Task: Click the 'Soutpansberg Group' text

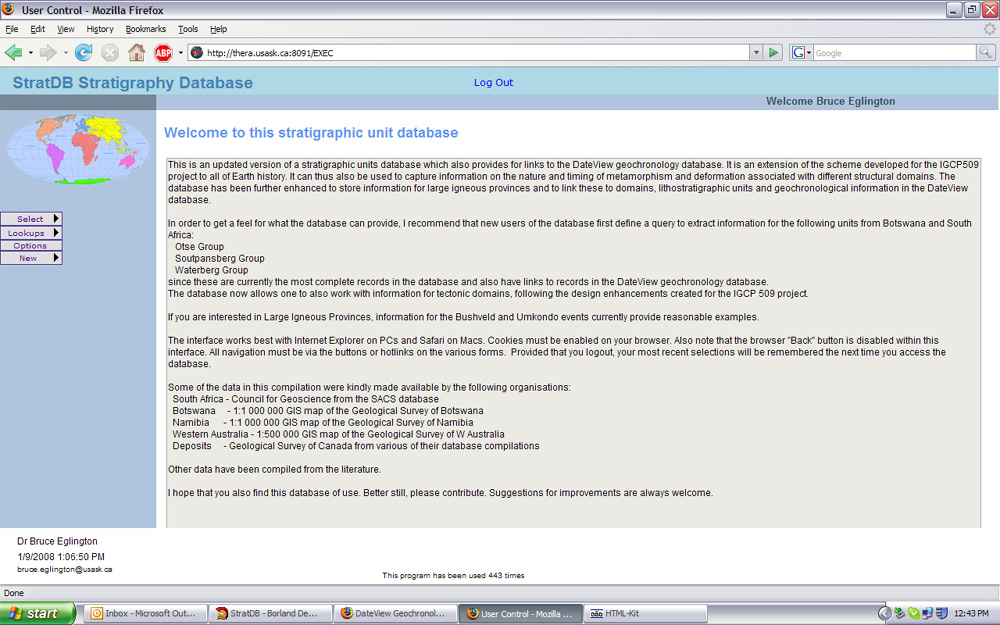Action: 219,258
